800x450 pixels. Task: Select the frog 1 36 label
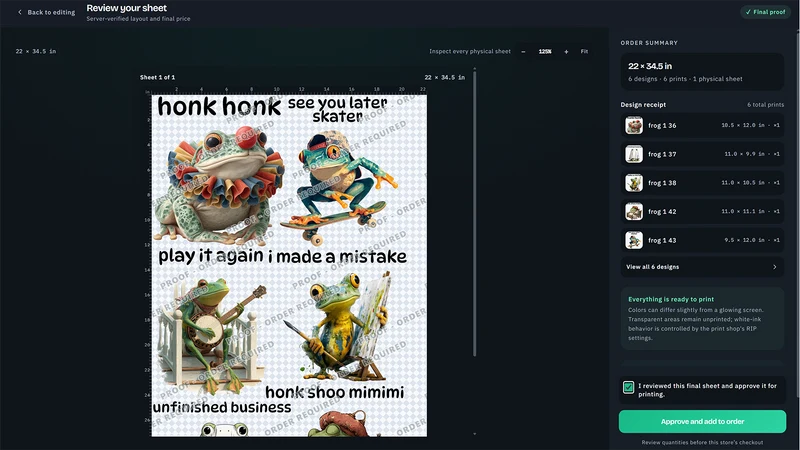(x=662, y=126)
